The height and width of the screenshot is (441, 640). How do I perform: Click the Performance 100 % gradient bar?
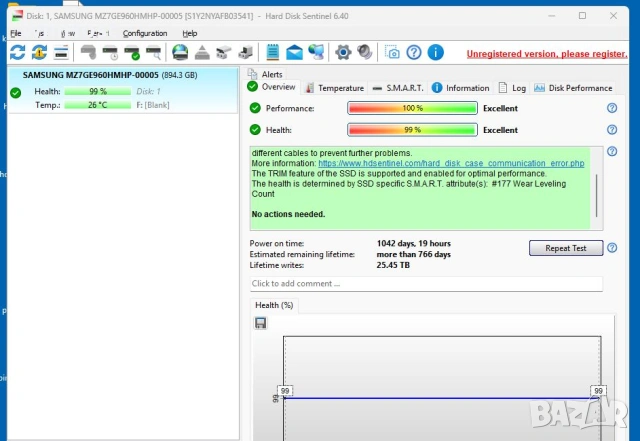[x=412, y=108]
